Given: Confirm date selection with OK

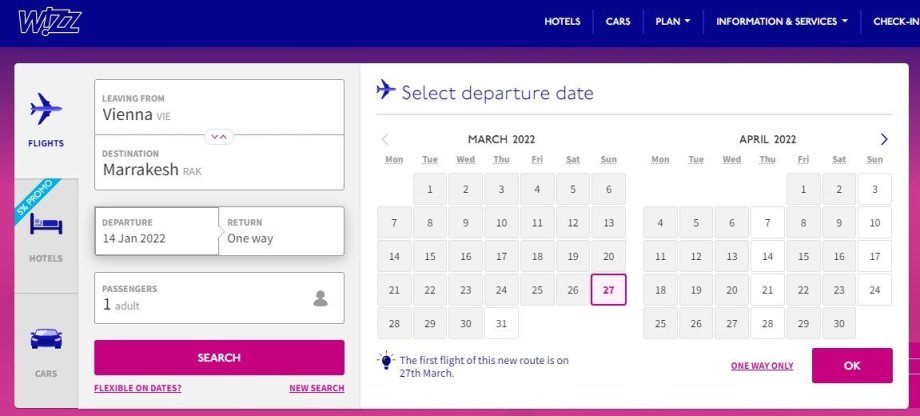Looking at the screenshot, I should tap(851, 366).
